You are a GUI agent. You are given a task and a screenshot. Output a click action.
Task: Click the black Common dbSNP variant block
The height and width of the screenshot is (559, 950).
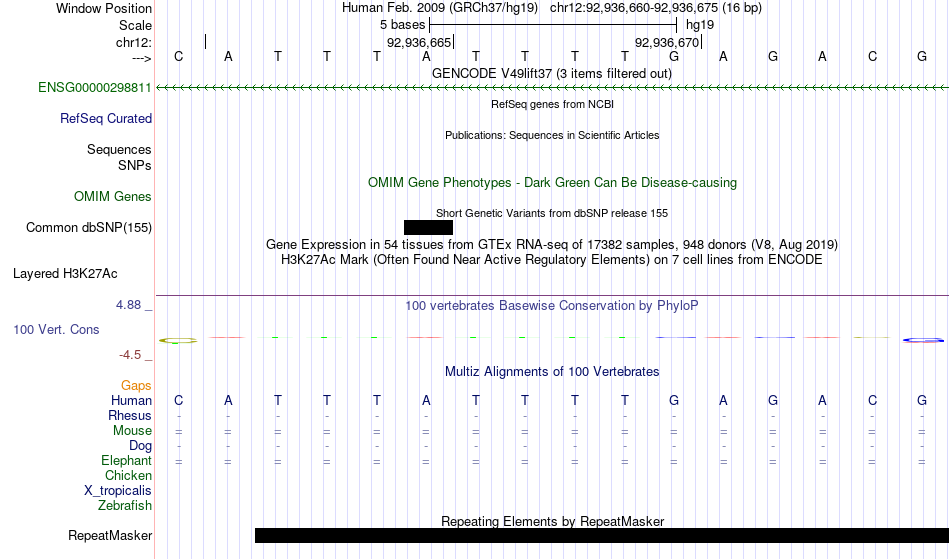click(428, 228)
